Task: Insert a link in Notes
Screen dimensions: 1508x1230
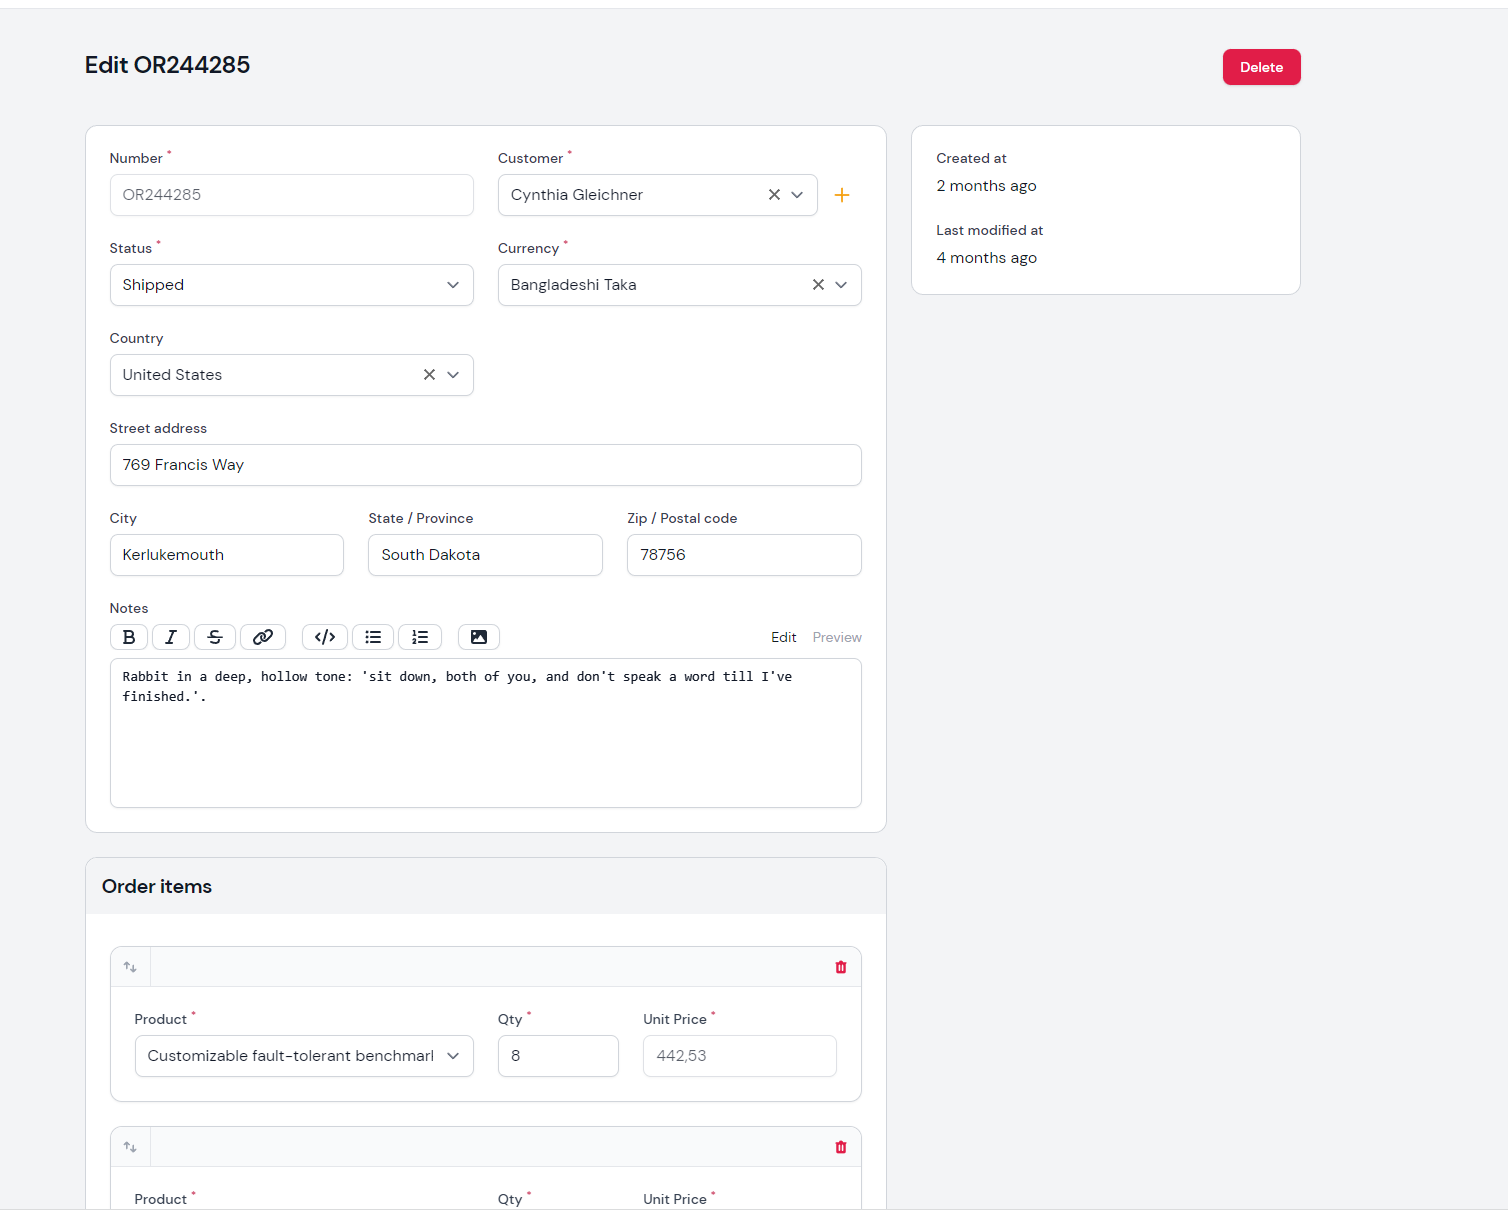Action: tap(263, 637)
